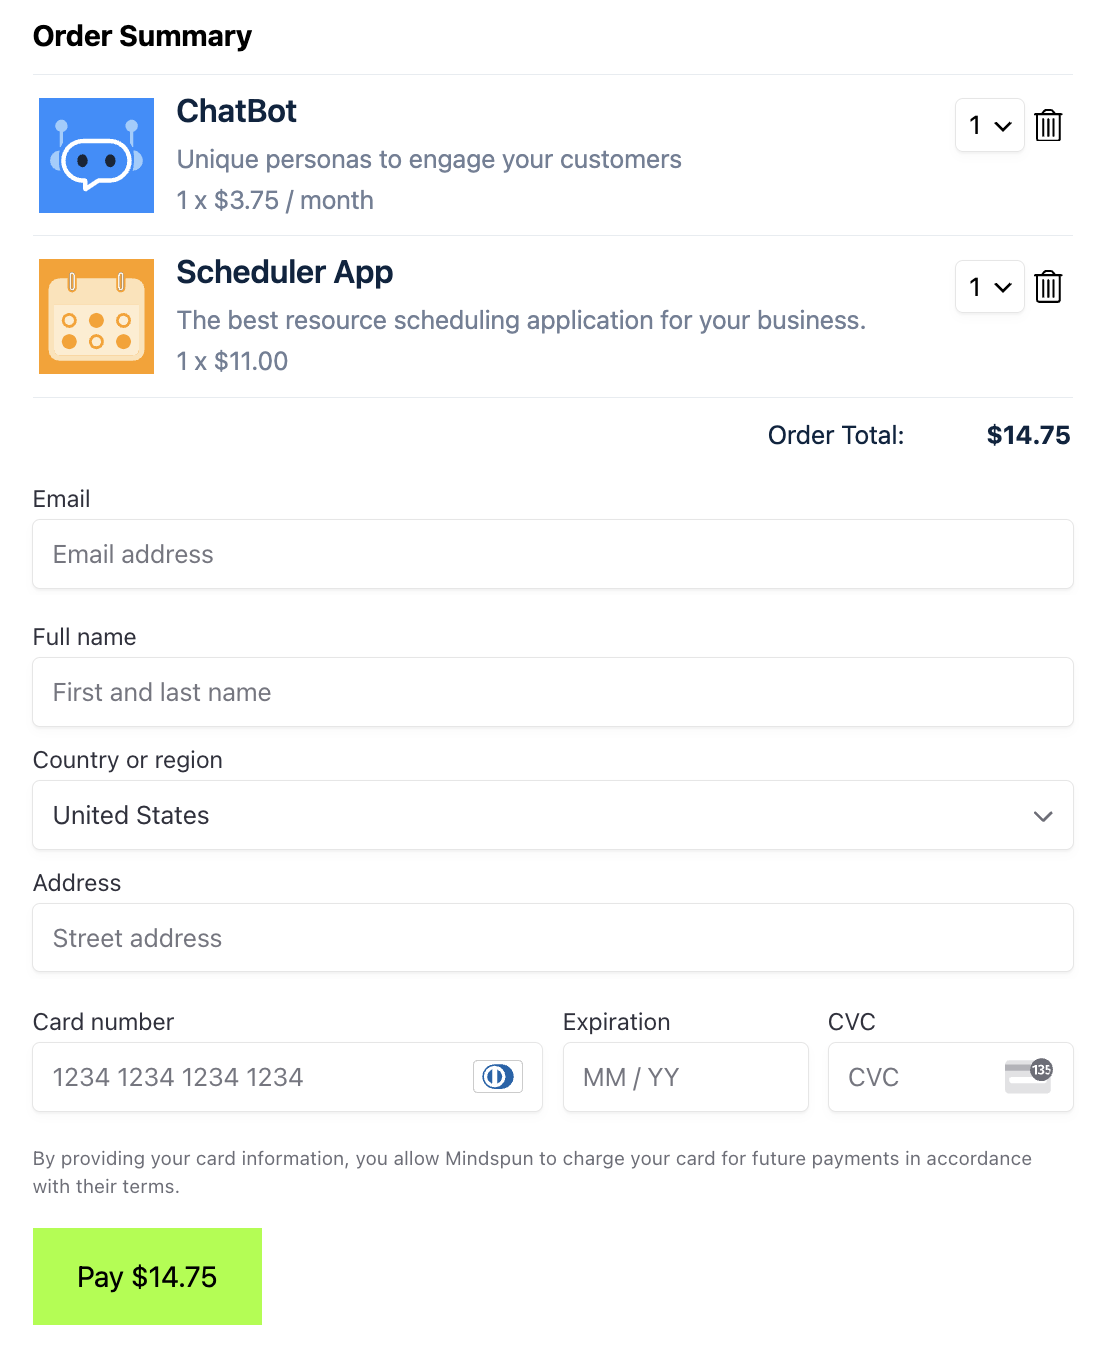Open the United States country dropdown
Image resolution: width=1106 pixels, height=1360 pixels.
click(553, 815)
